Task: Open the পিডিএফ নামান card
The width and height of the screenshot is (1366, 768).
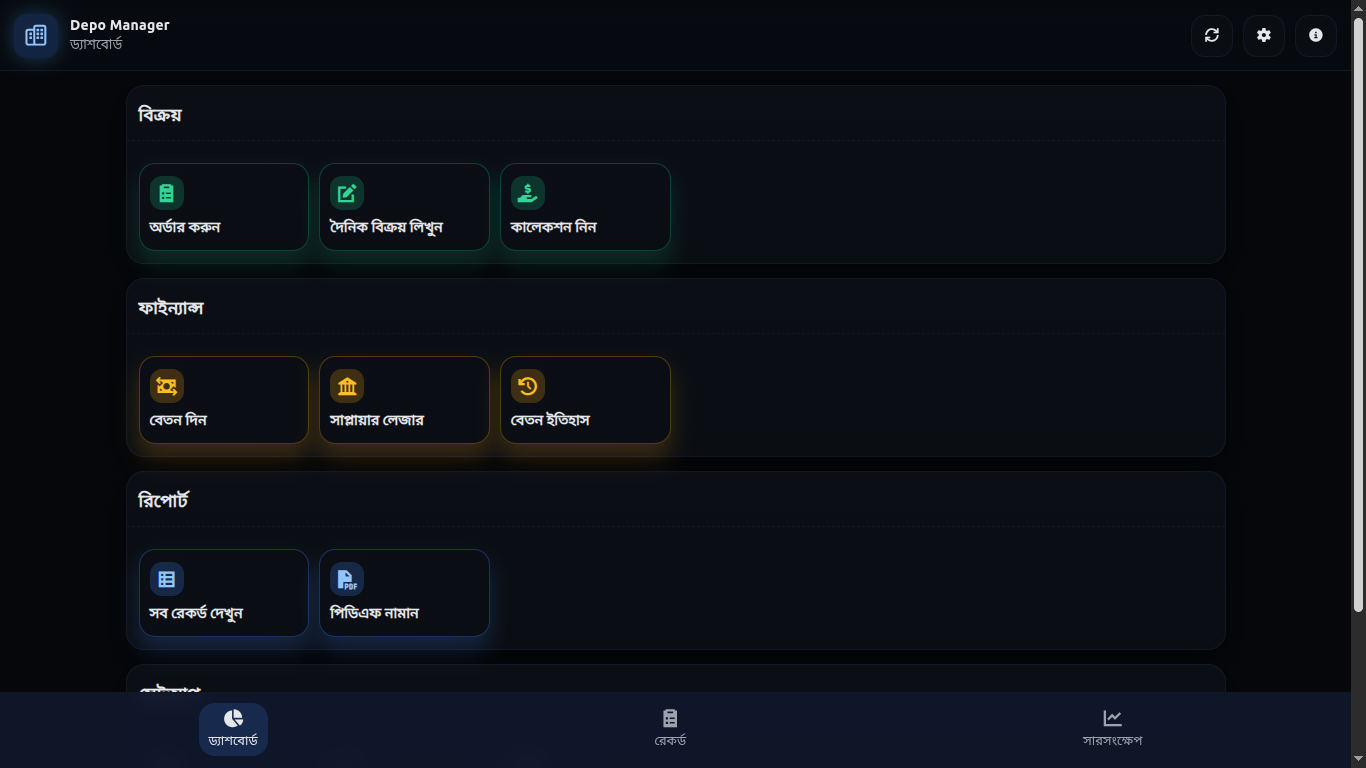Action: coord(404,592)
